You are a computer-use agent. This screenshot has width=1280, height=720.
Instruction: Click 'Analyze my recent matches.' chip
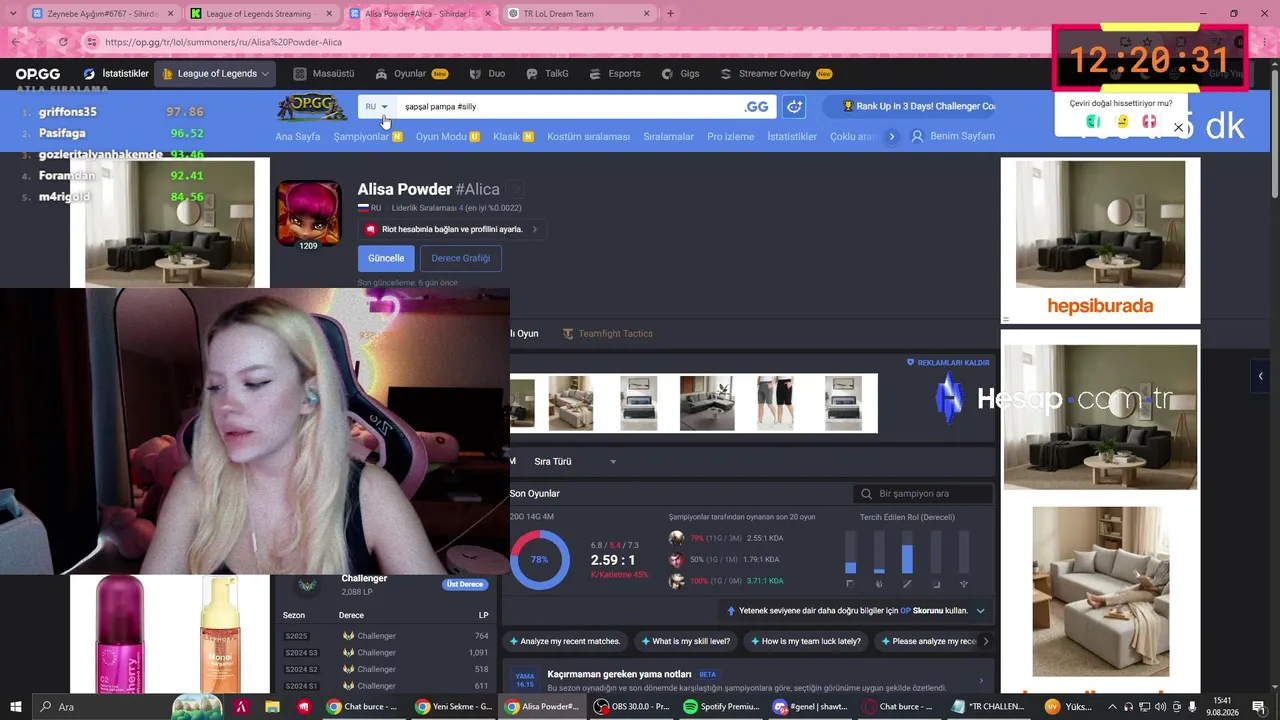pos(565,641)
